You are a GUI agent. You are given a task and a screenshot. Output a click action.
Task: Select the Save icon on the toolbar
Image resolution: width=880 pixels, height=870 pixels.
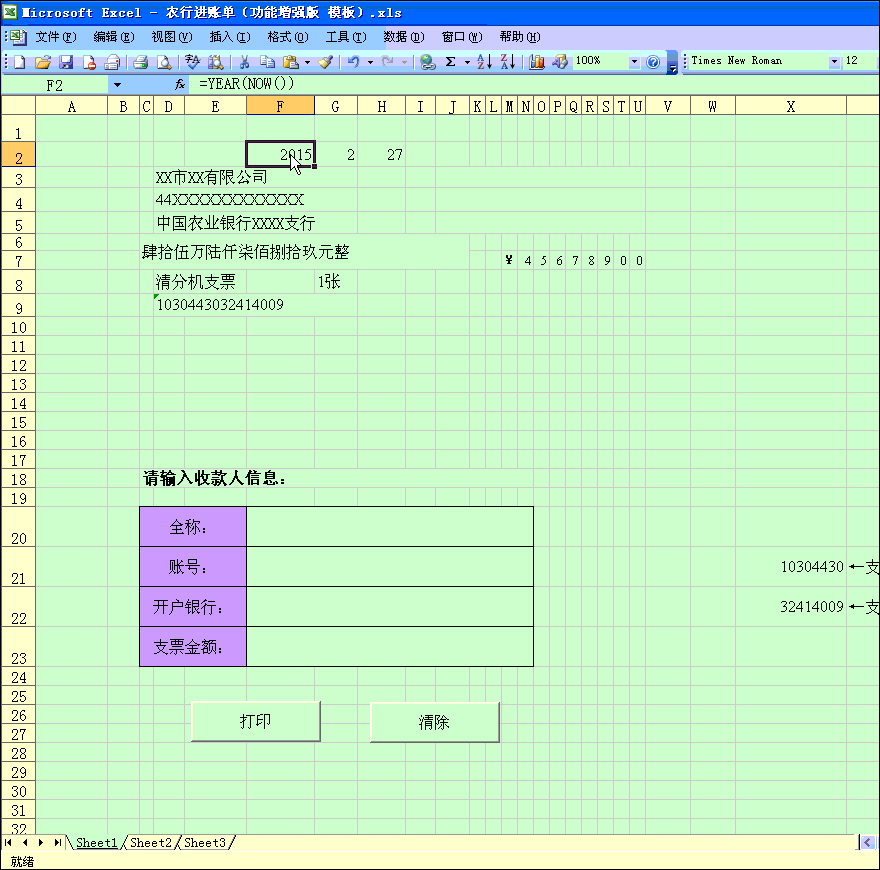pos(66,61)
